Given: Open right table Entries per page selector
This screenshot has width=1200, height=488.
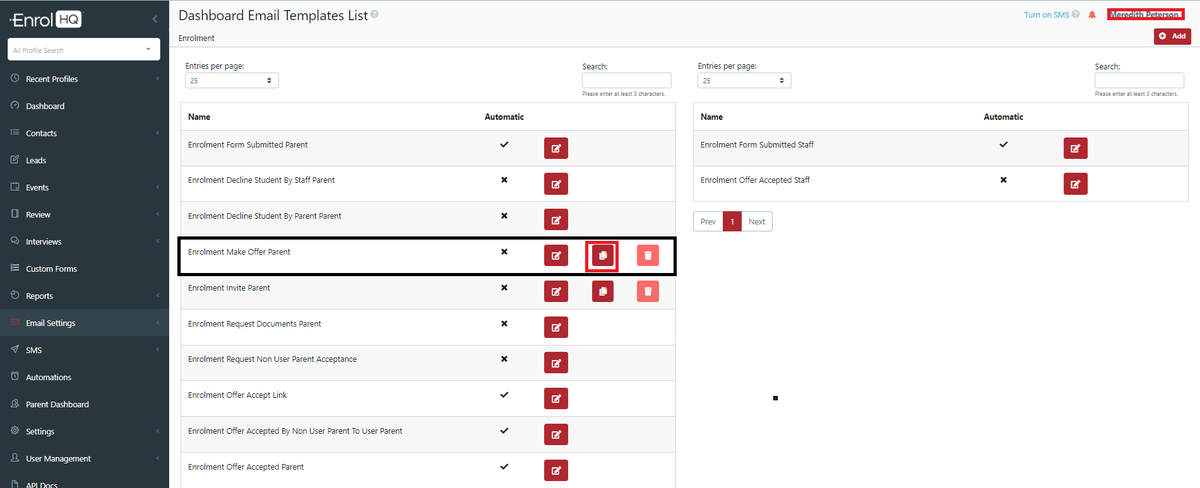Looking at the screenshot, I should [x=743, y=80].
